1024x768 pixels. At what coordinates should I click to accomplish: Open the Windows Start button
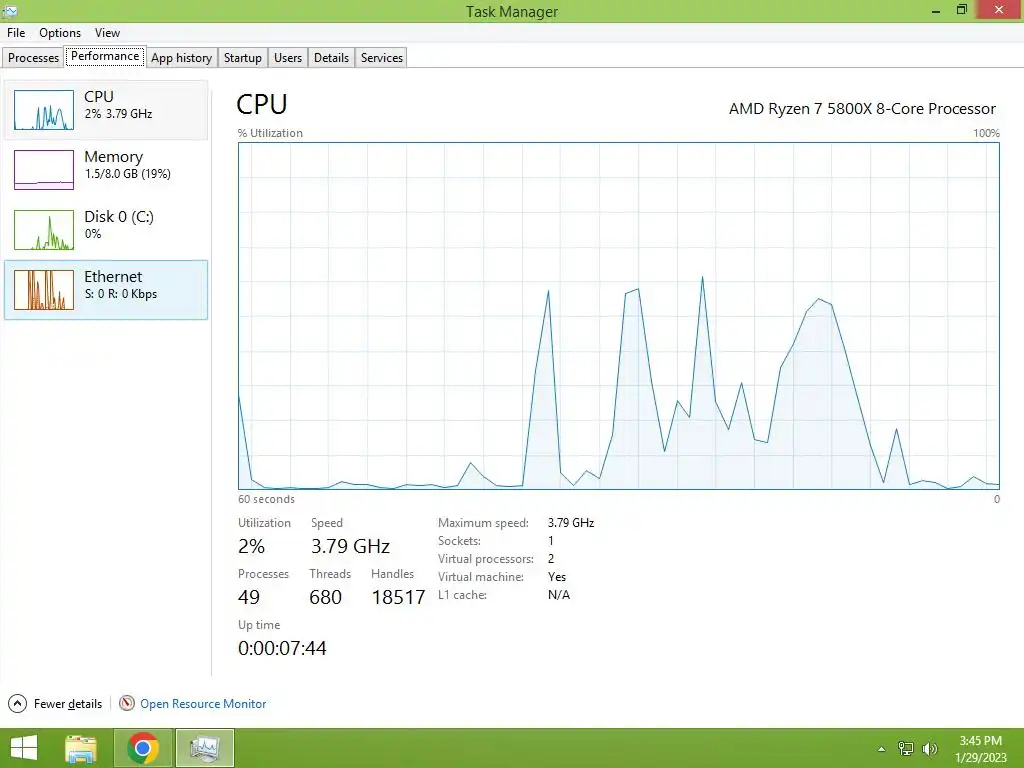[x=24, y=748]
